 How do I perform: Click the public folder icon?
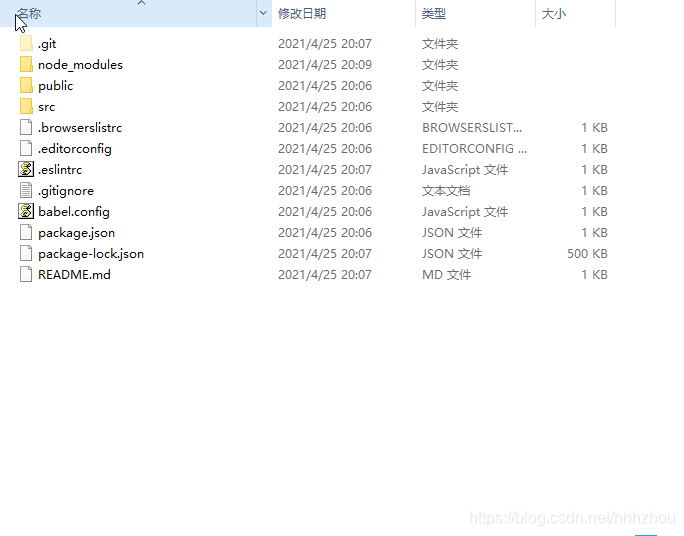point(26,85)
